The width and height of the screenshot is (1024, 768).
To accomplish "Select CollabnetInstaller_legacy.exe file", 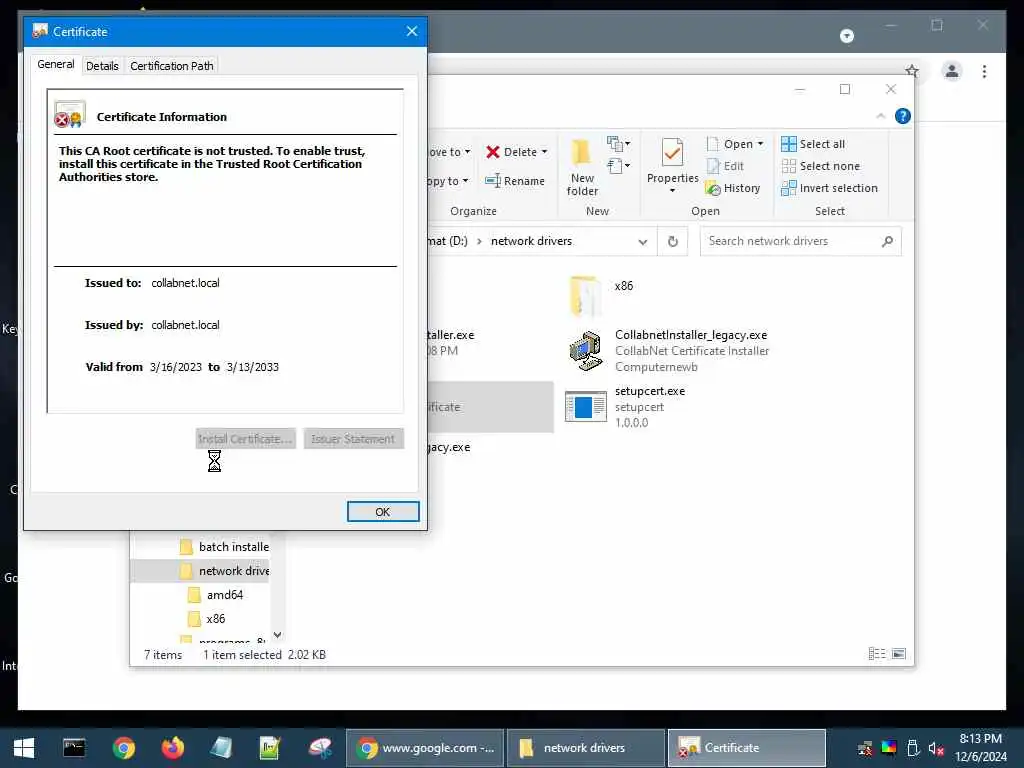I will 667,351.
